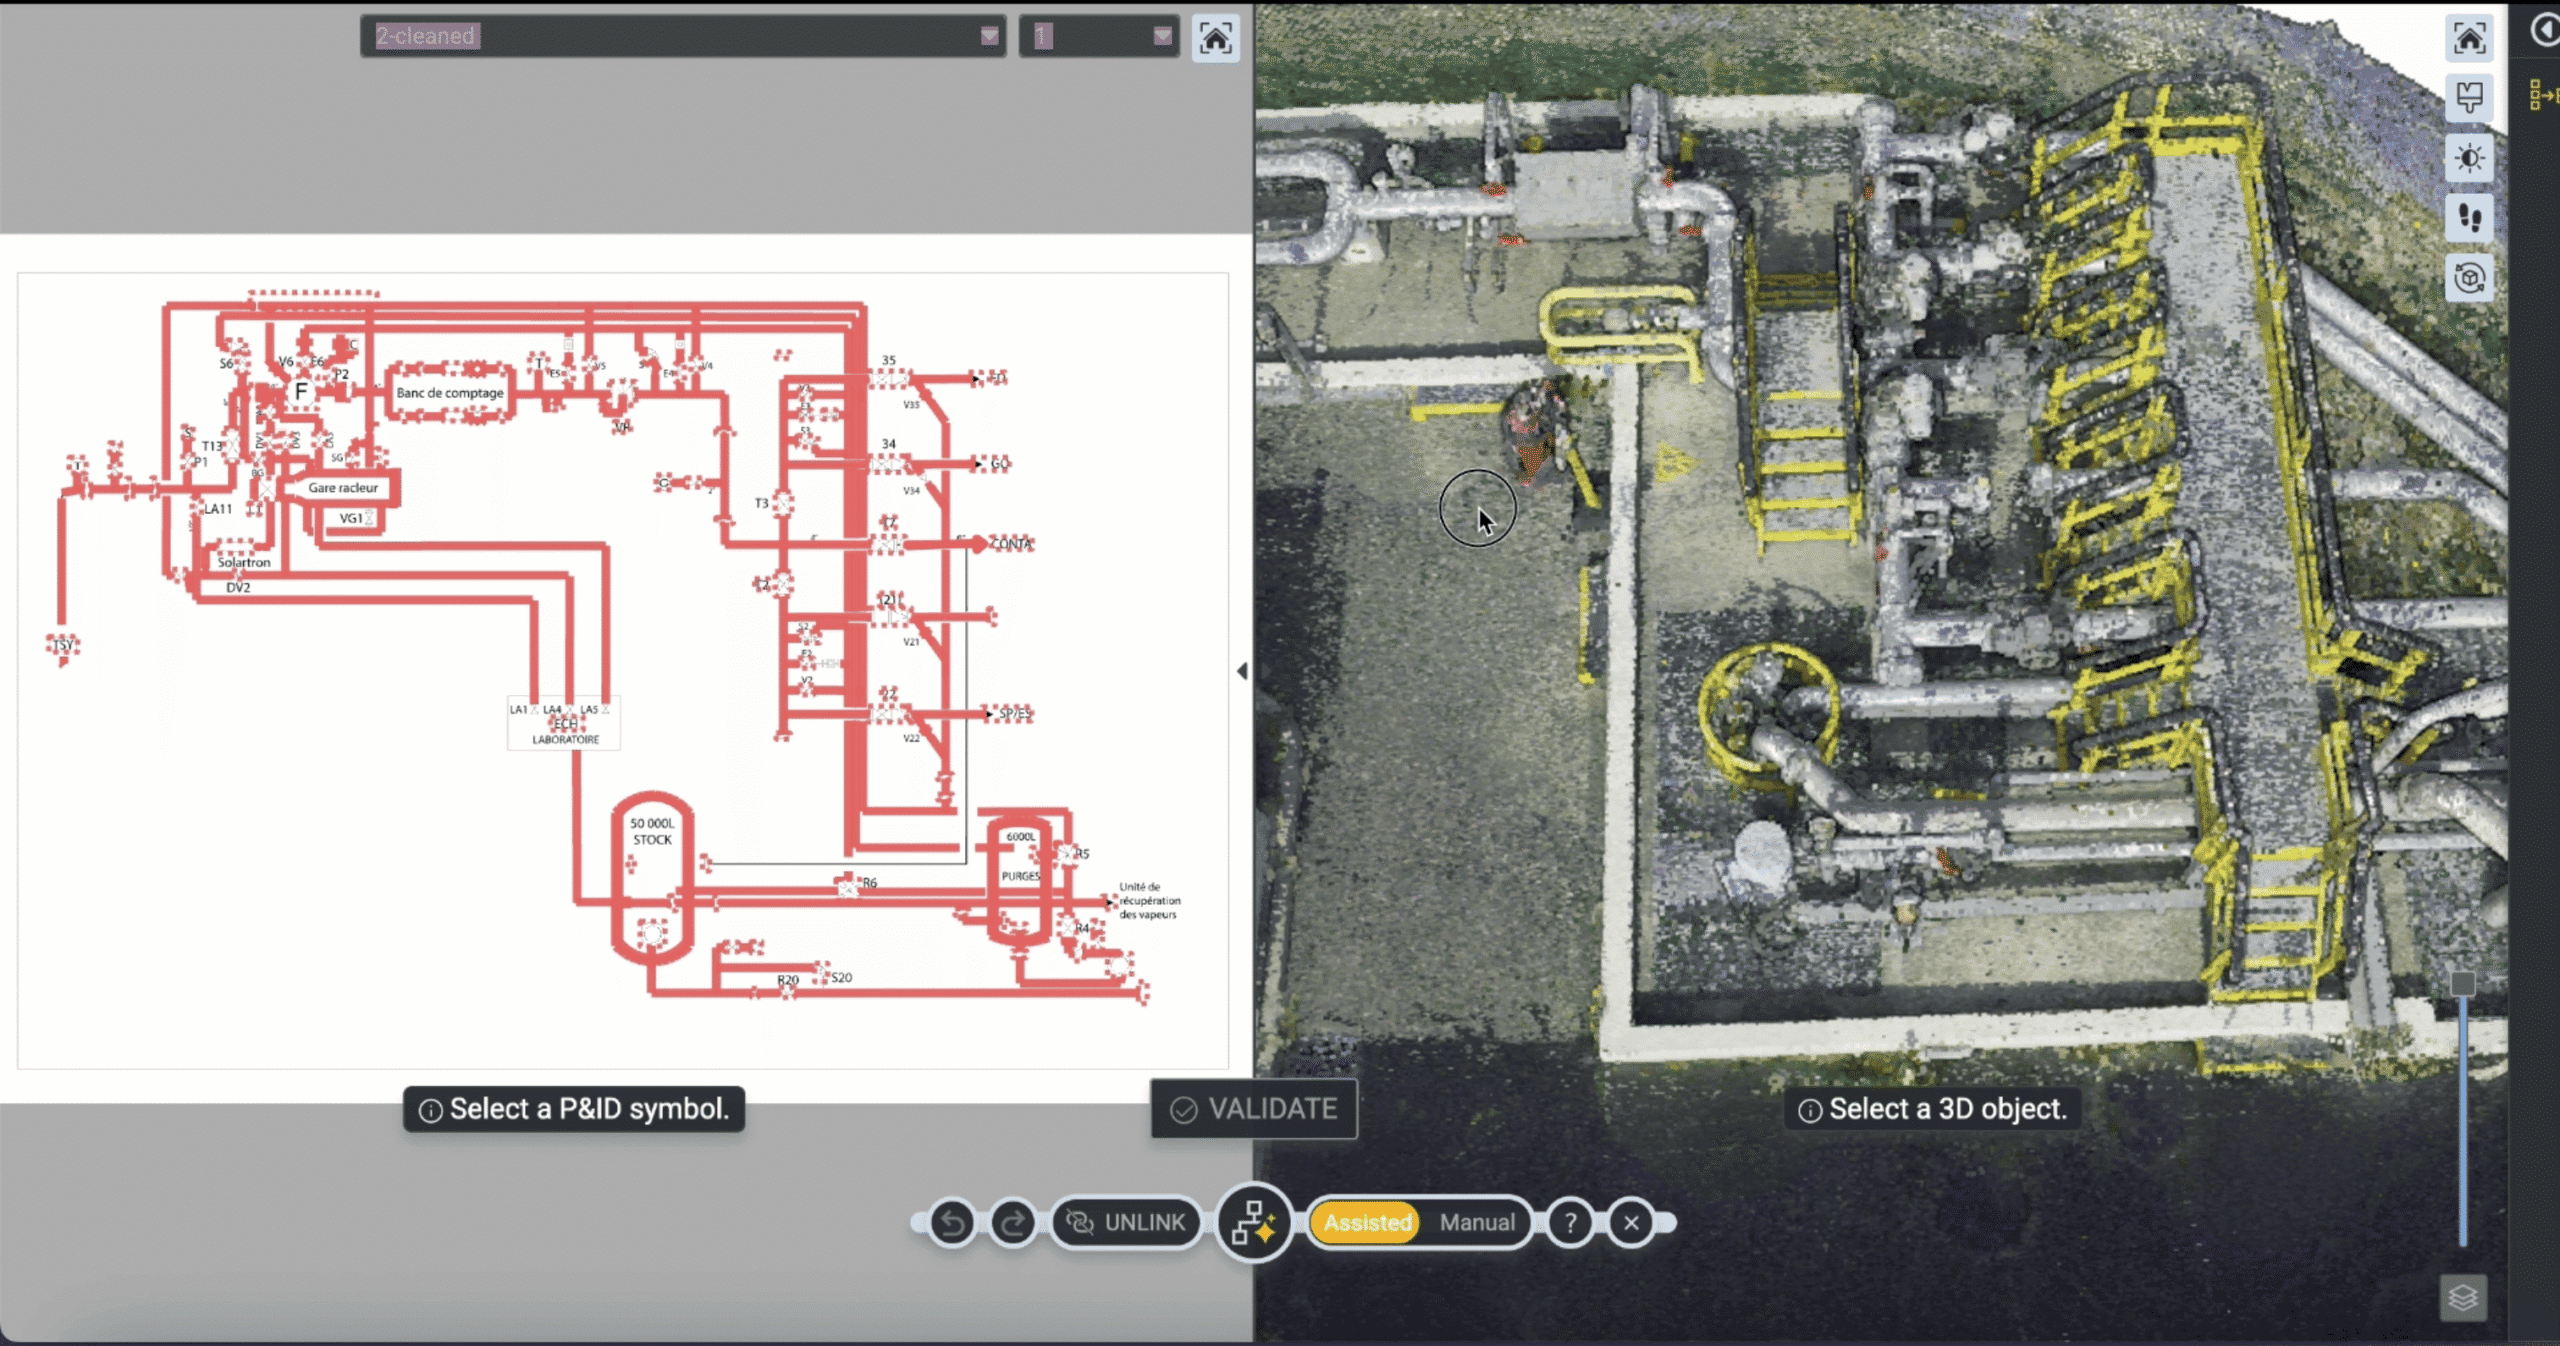
Task: Collapse P&ID panel with divider arrow
Action: 1242,671
